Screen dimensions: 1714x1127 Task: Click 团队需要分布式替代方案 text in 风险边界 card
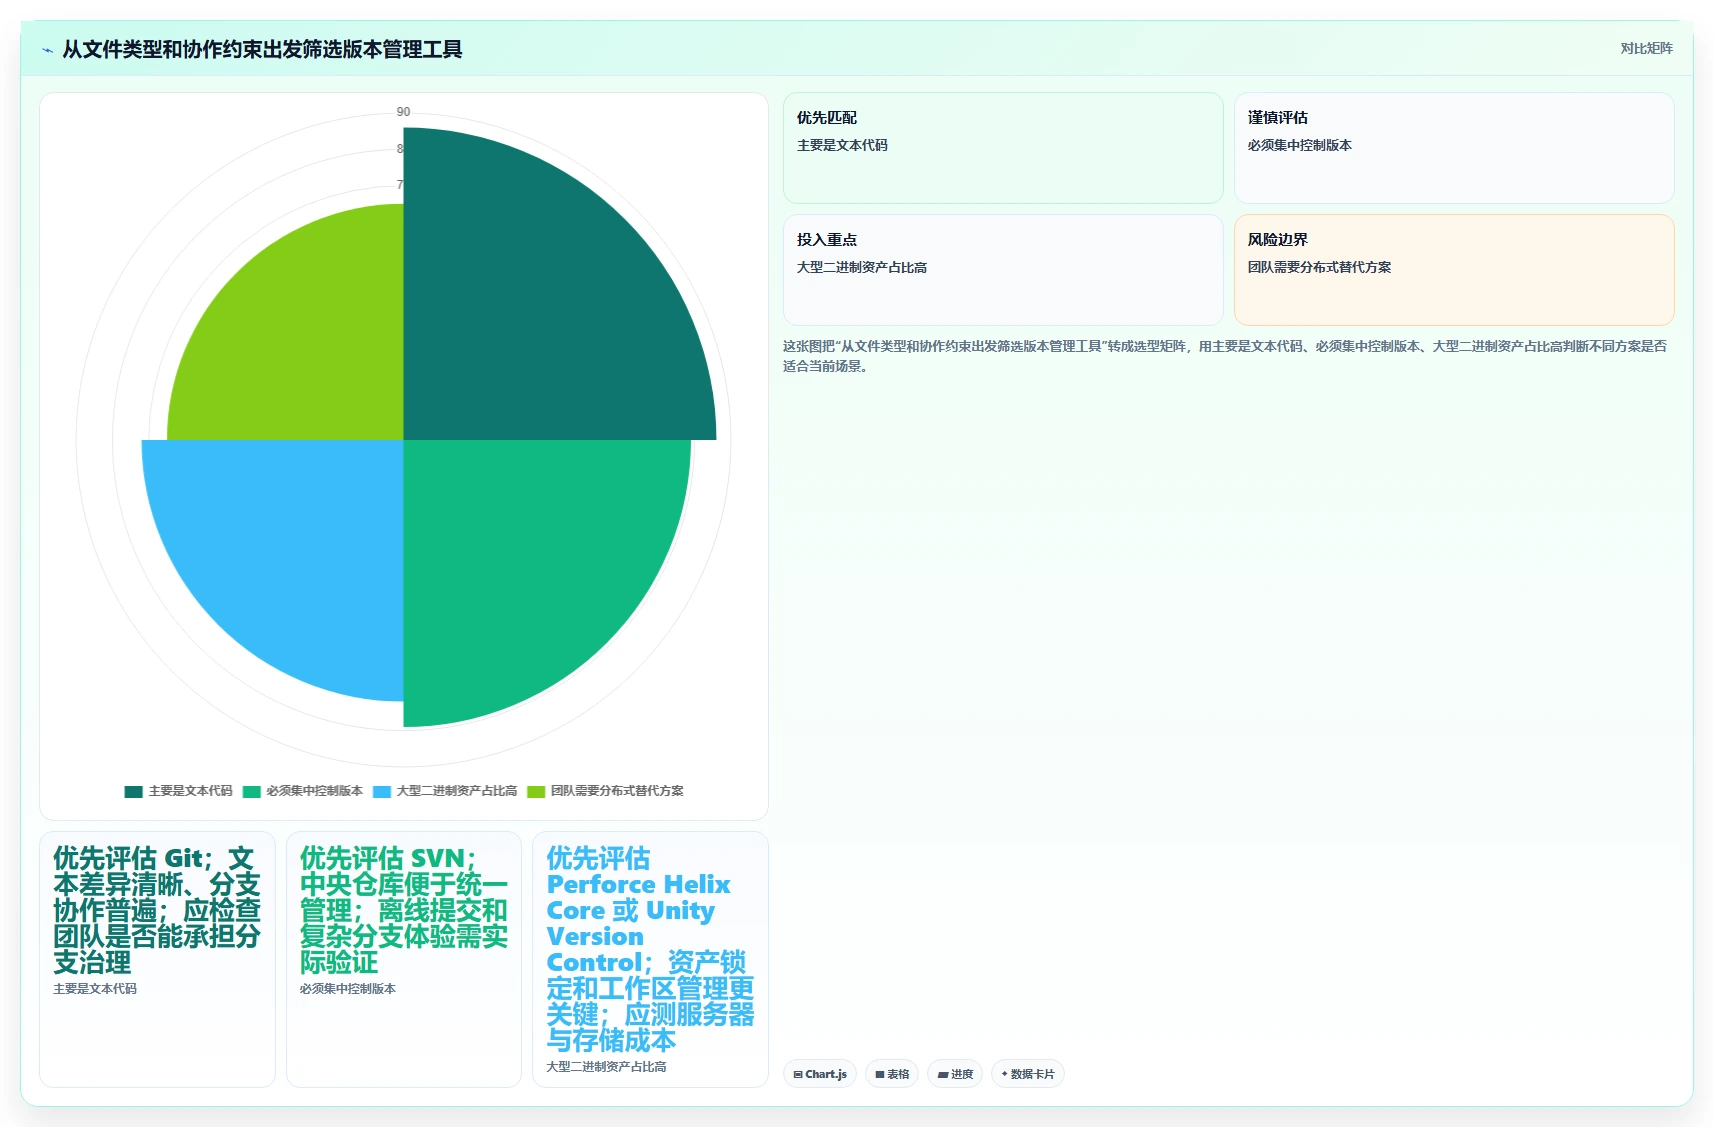pyautogui.click(x=1319, y=267)
